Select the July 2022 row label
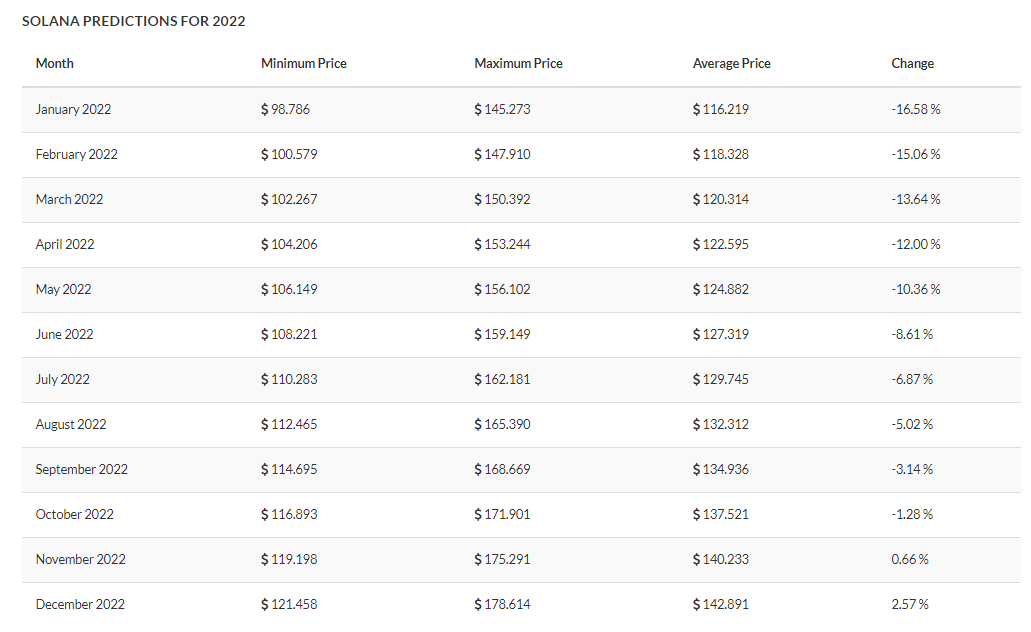This screenshot has height=632, width=1031. pos(62,379)
